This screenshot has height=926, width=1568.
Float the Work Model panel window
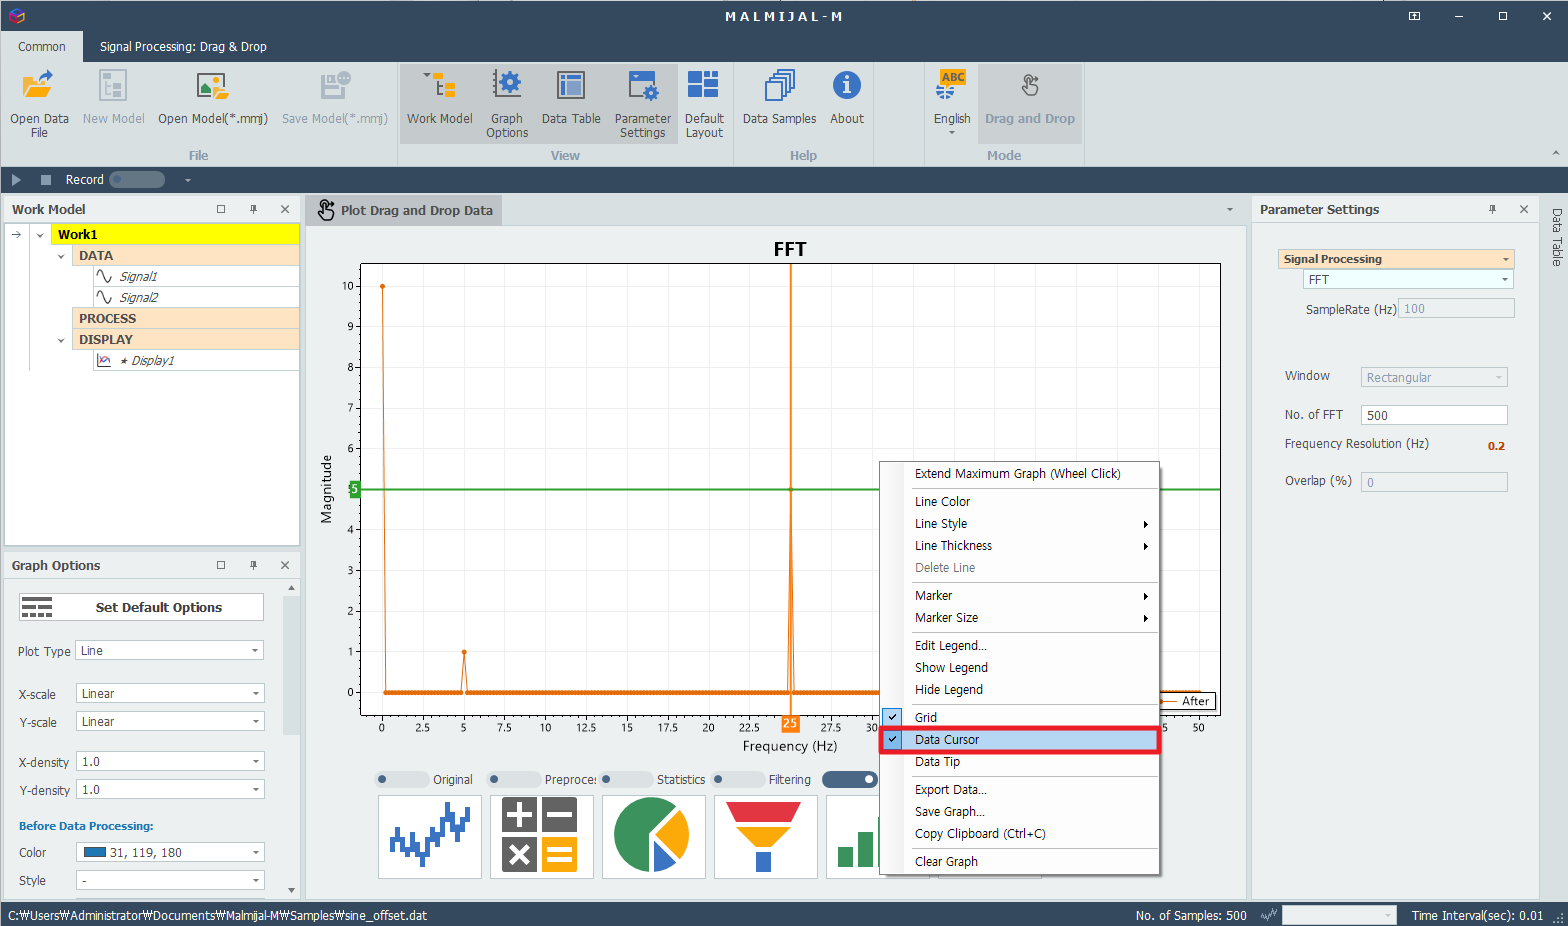pos(221,209)
